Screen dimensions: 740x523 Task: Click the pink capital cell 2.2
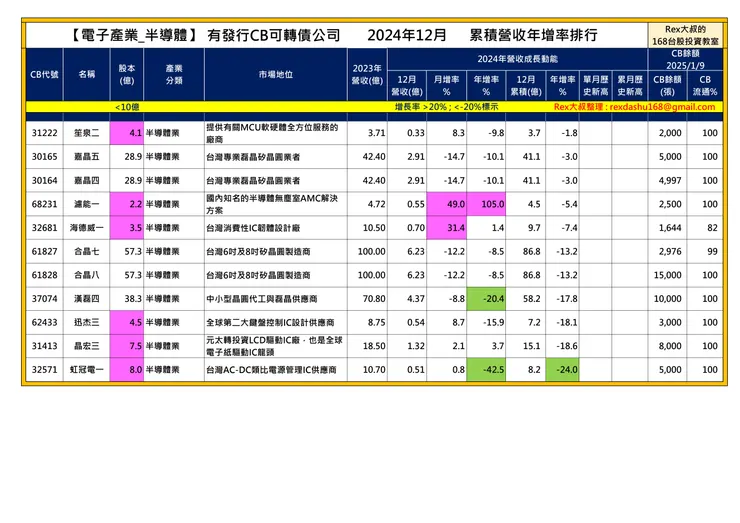(x=126, y=204)
